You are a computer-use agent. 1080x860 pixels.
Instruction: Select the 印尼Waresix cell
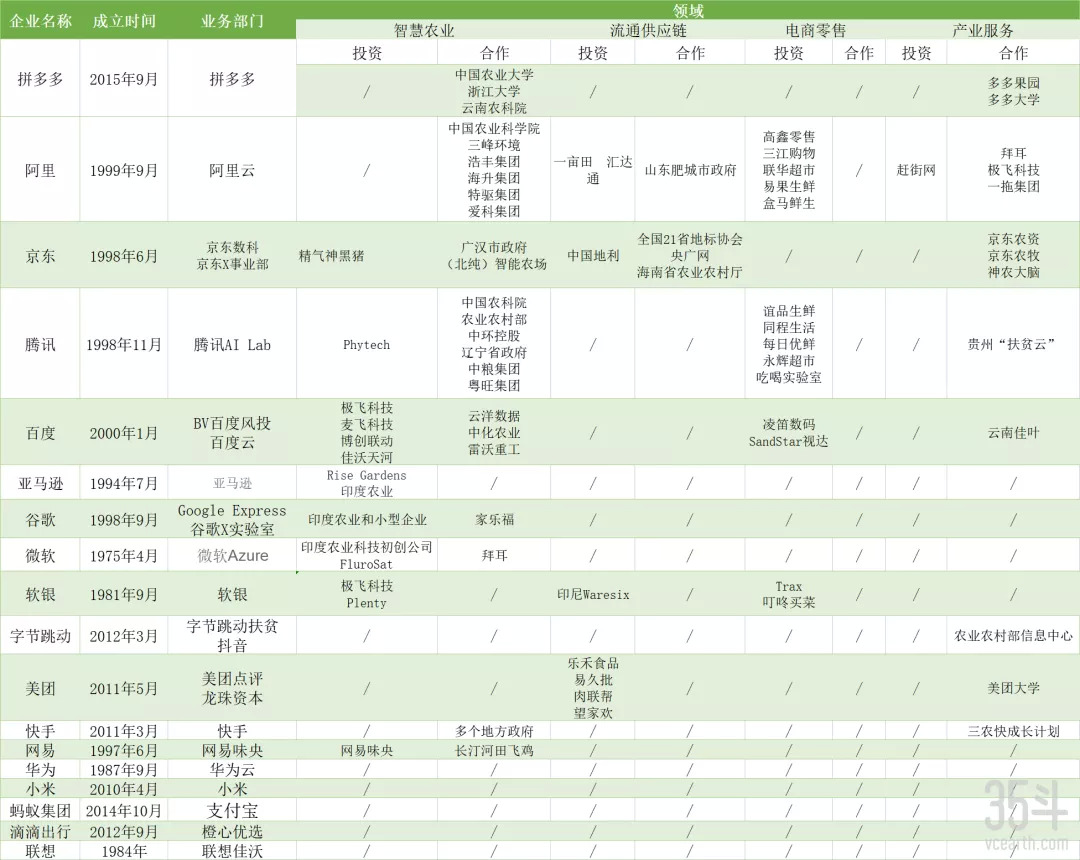(x=593, y=595)
